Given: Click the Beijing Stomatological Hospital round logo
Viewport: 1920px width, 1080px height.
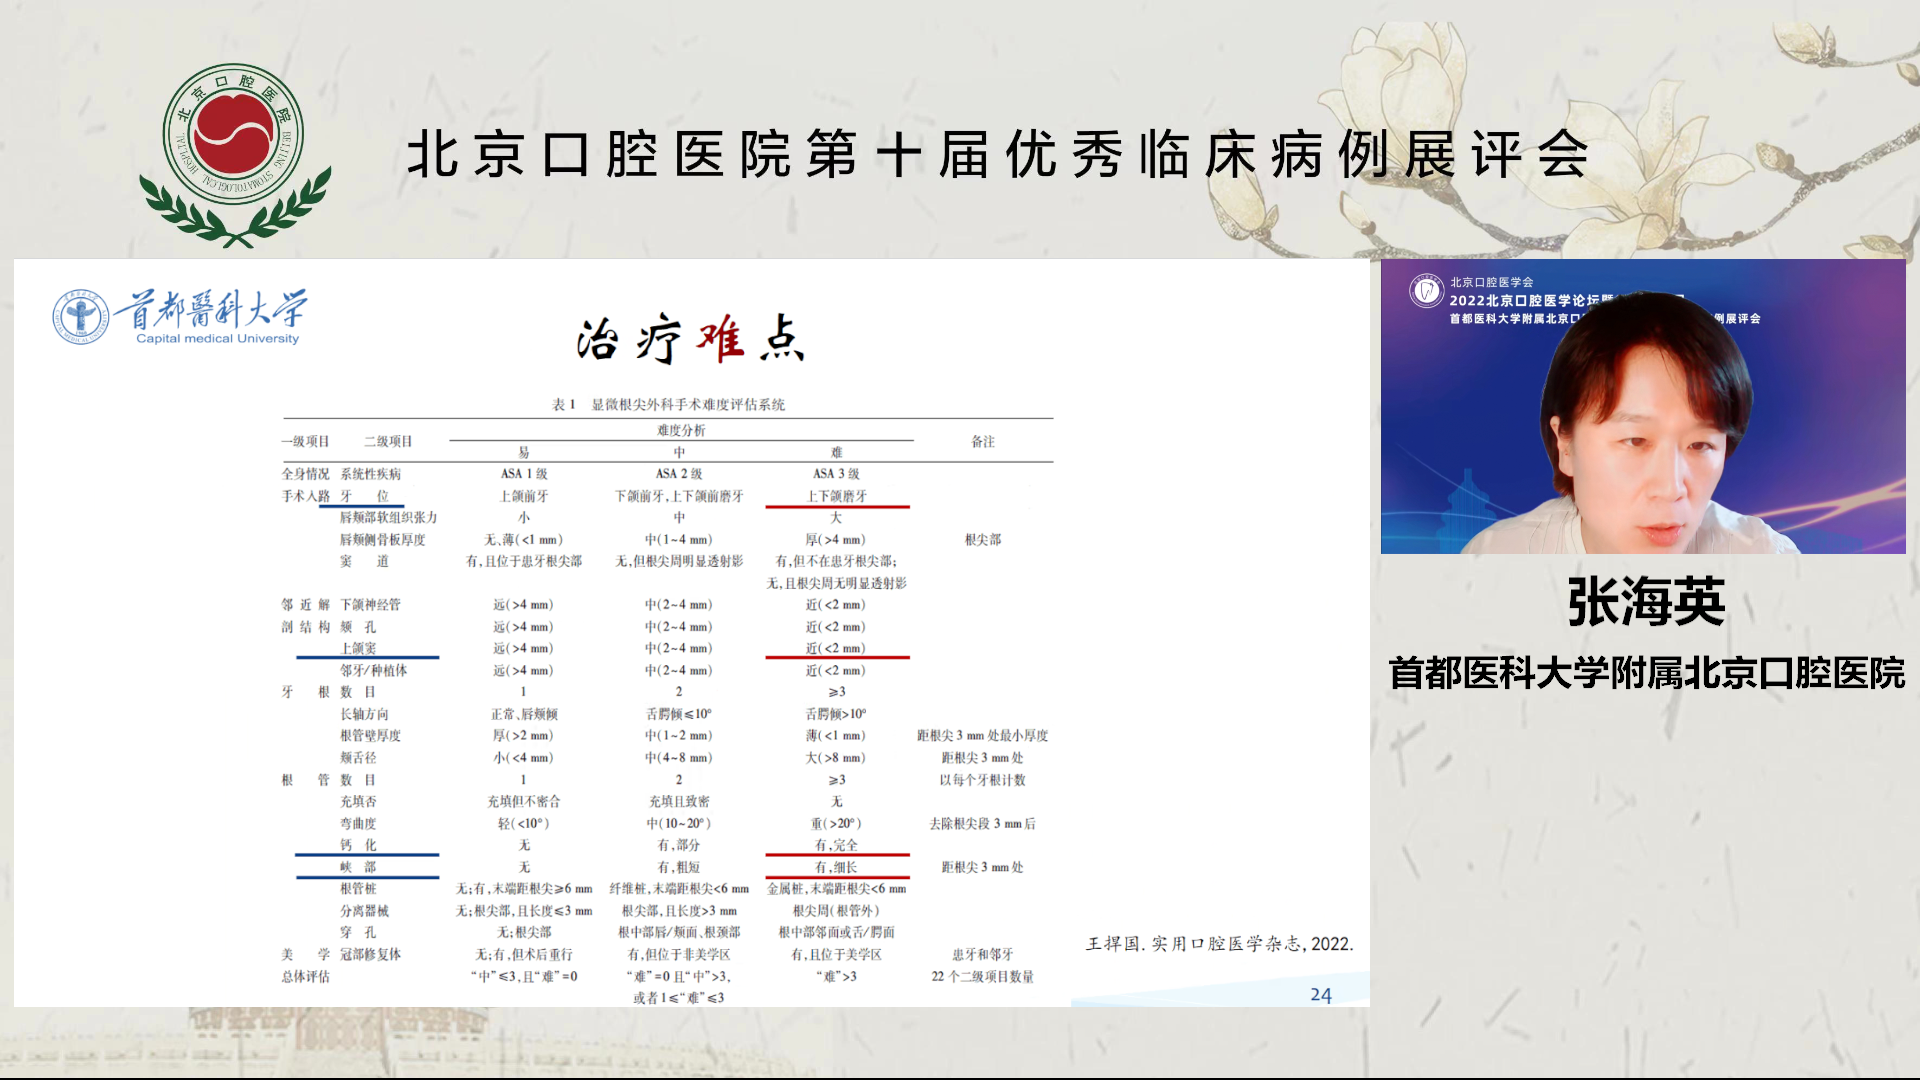Looking at the screenshot, I should [x=234, y=135].
